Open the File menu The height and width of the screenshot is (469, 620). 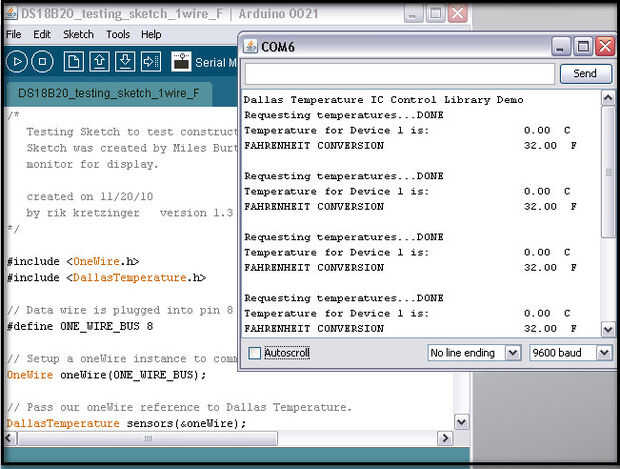click(13, 34)
